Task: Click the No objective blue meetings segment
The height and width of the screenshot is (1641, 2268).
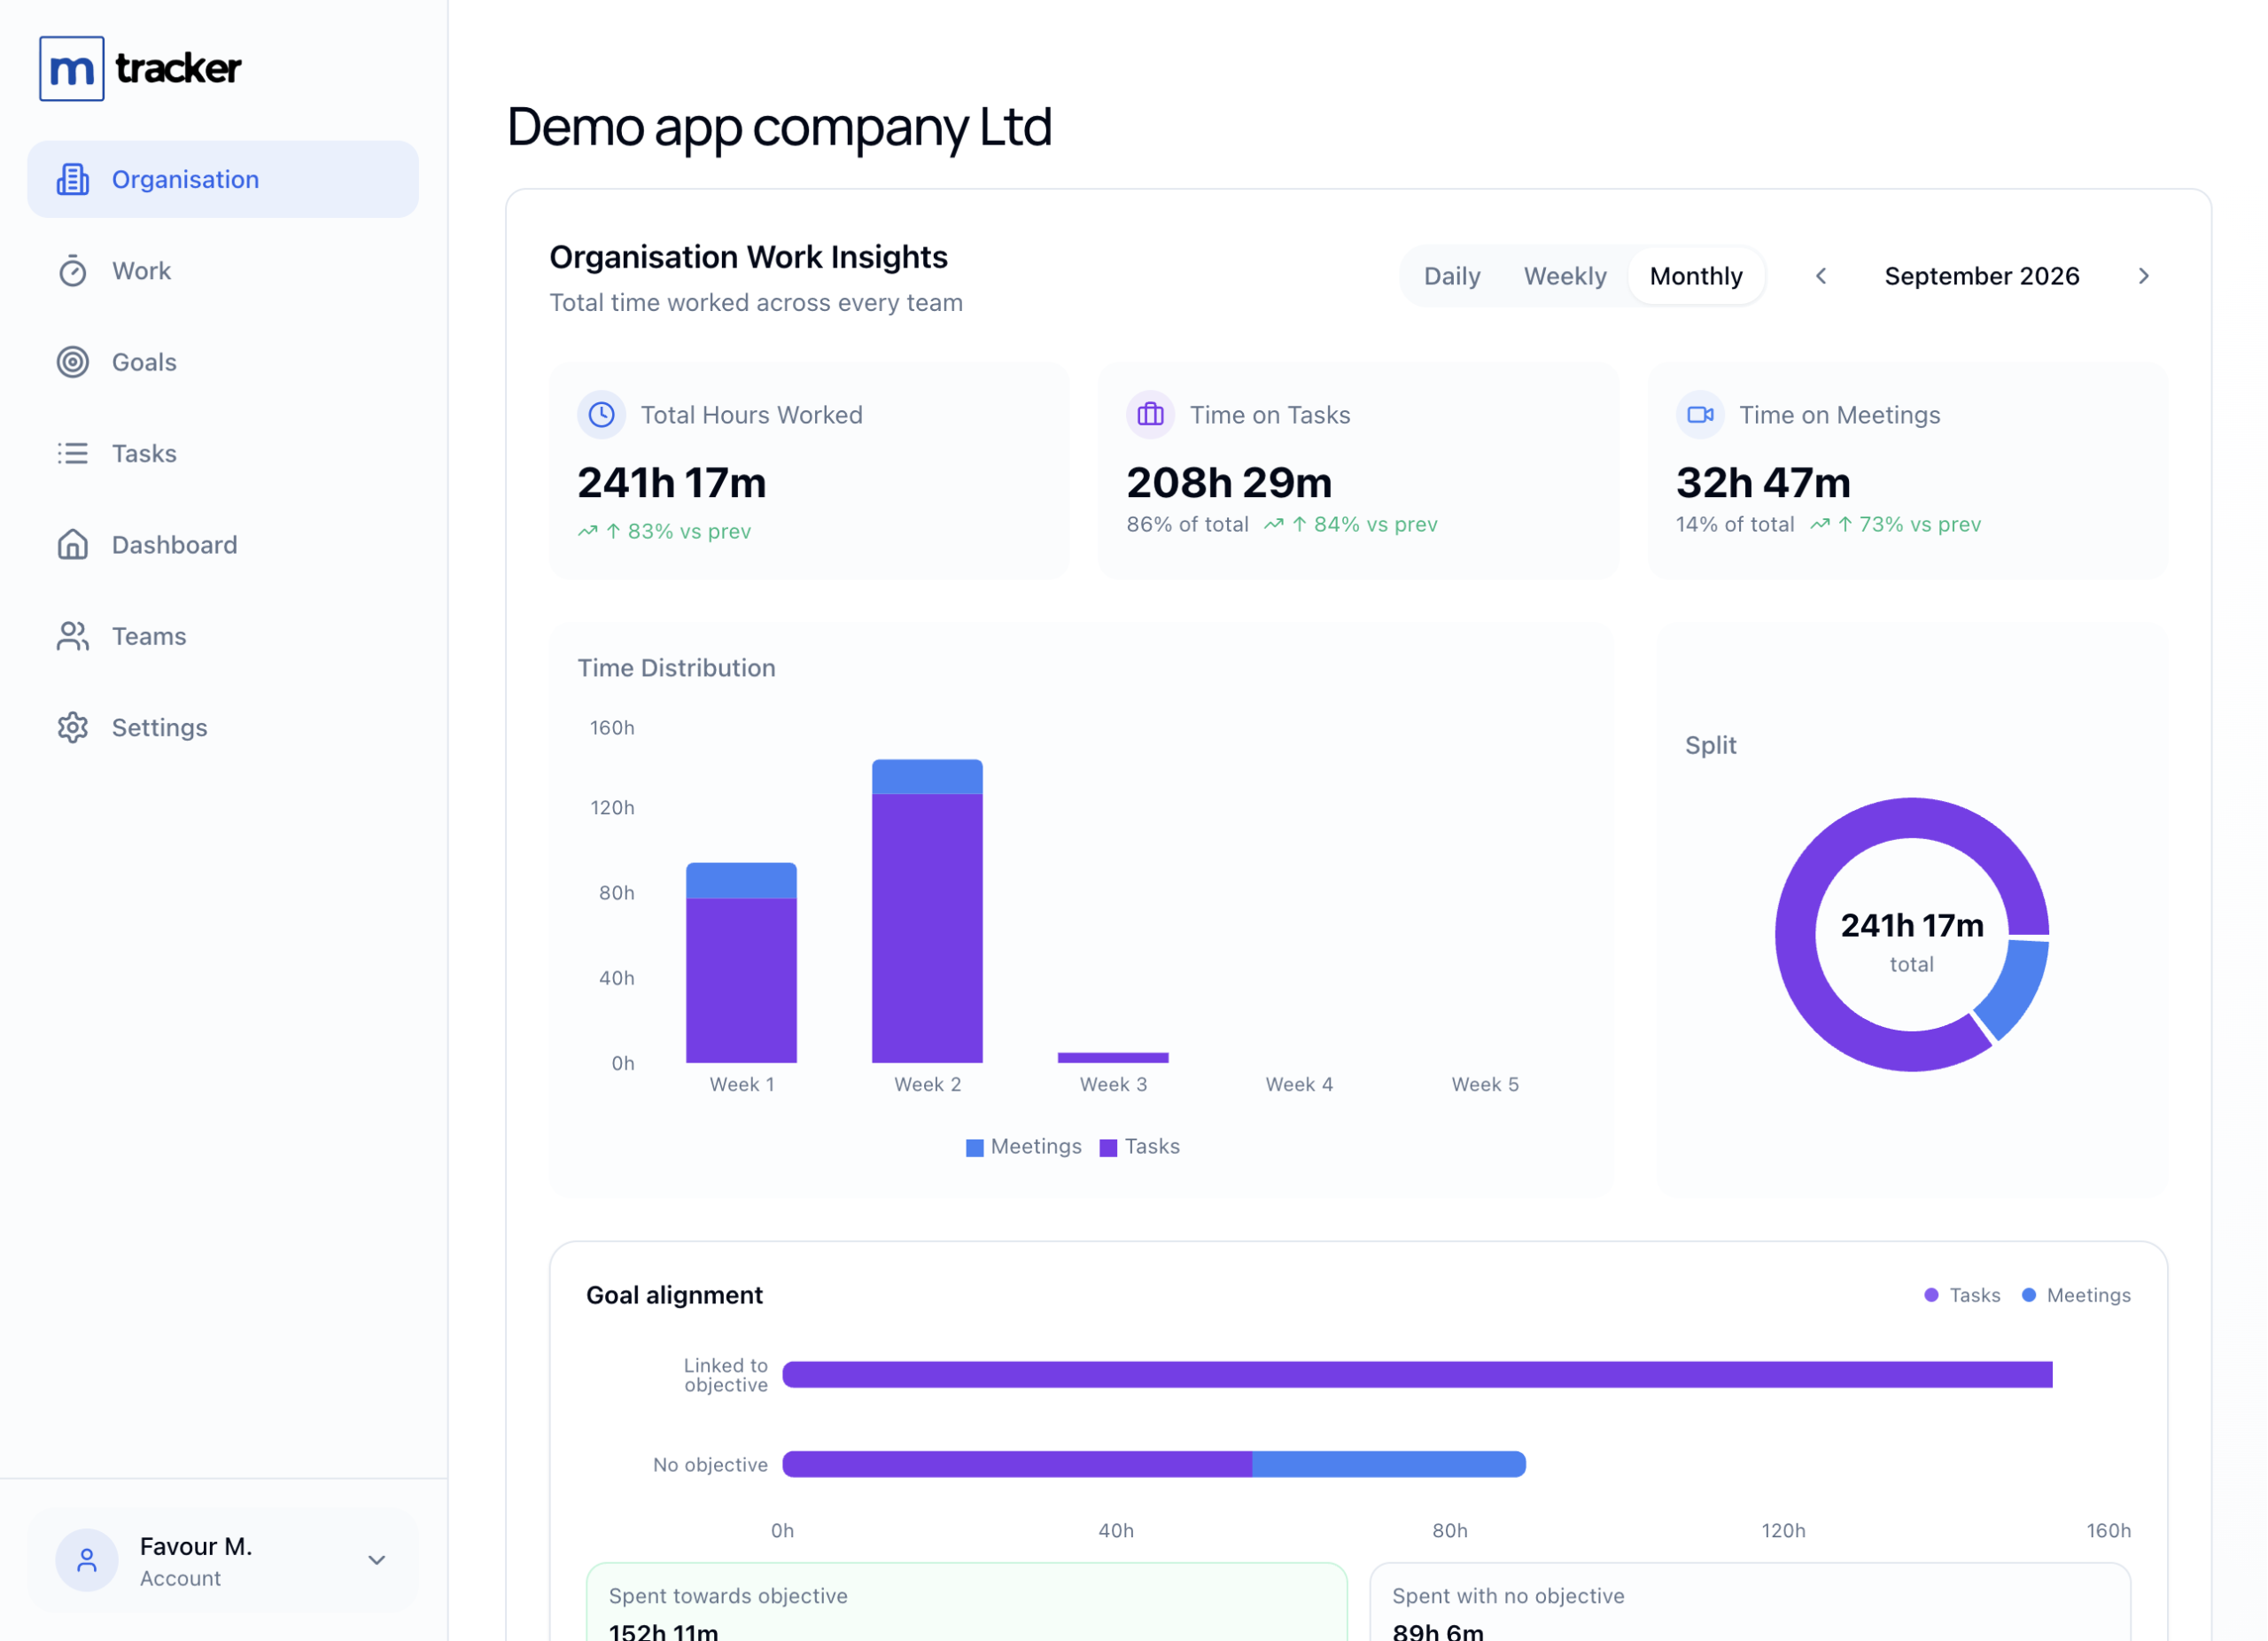Action: pyautogui.click(x=1389, y=1465)
